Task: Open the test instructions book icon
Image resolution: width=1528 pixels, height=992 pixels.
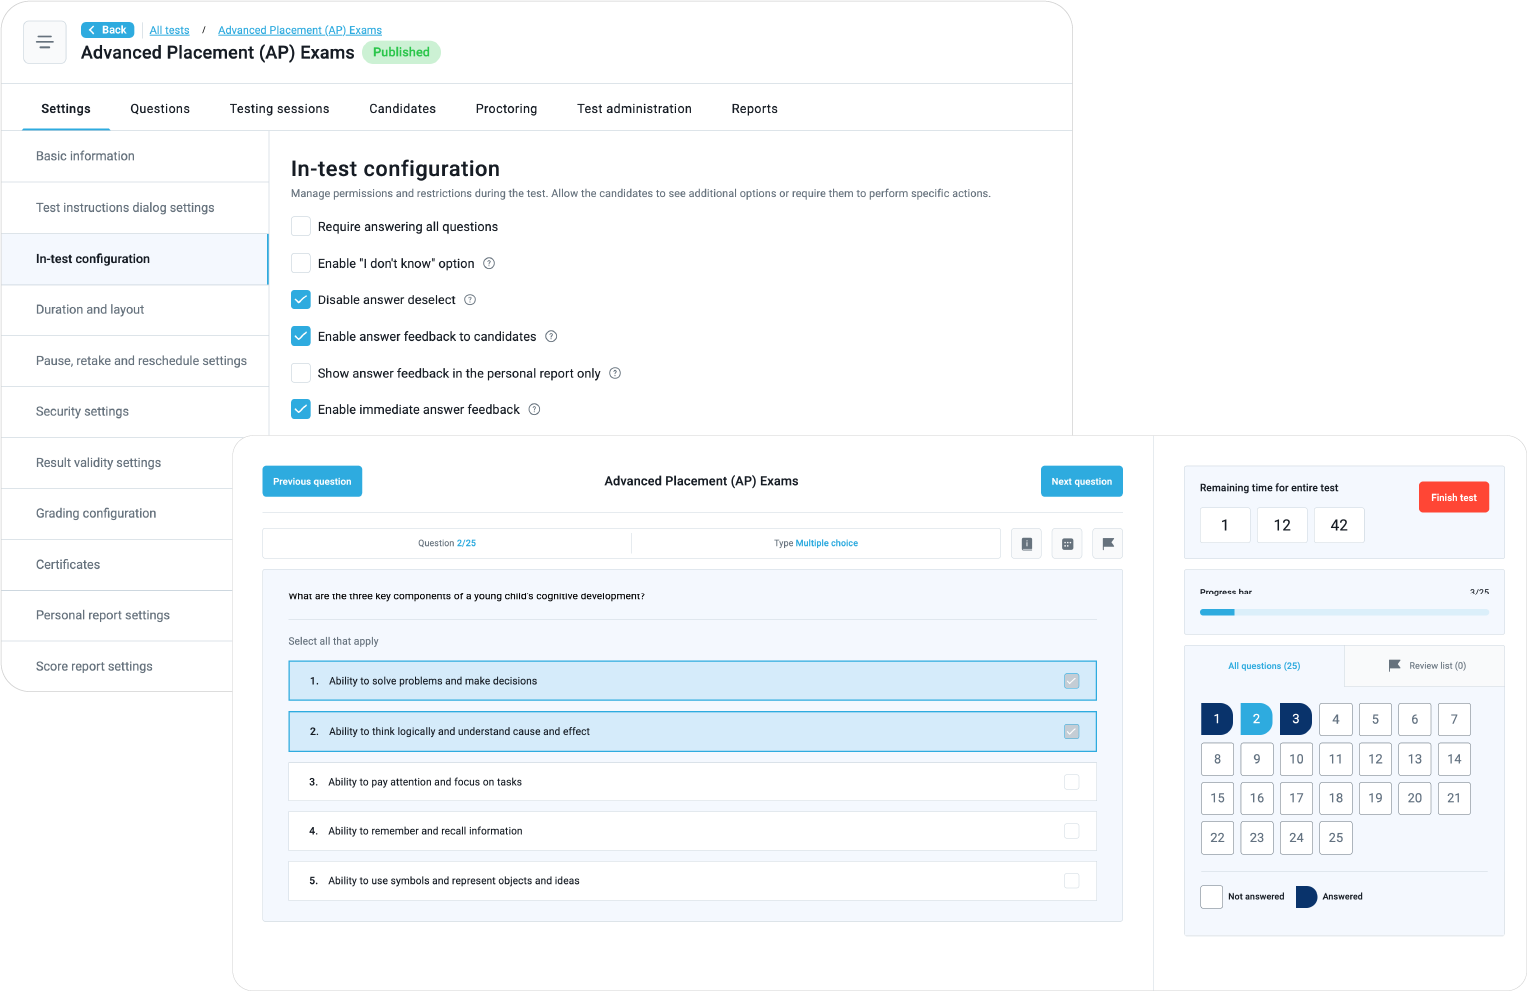Action: point(1026,544)
